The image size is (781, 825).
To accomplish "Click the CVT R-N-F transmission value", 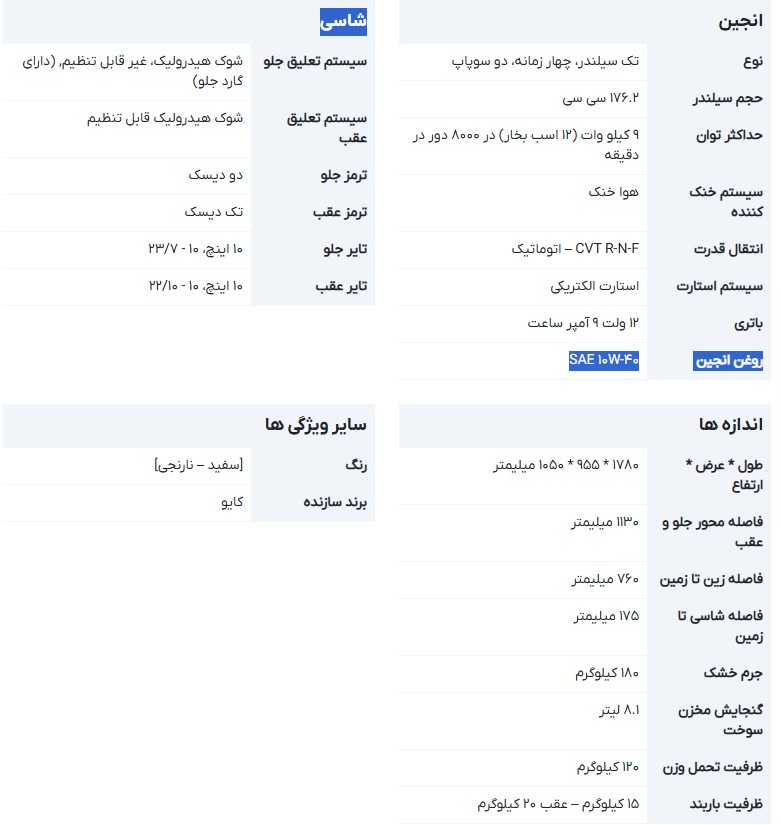I will point(575,249).
